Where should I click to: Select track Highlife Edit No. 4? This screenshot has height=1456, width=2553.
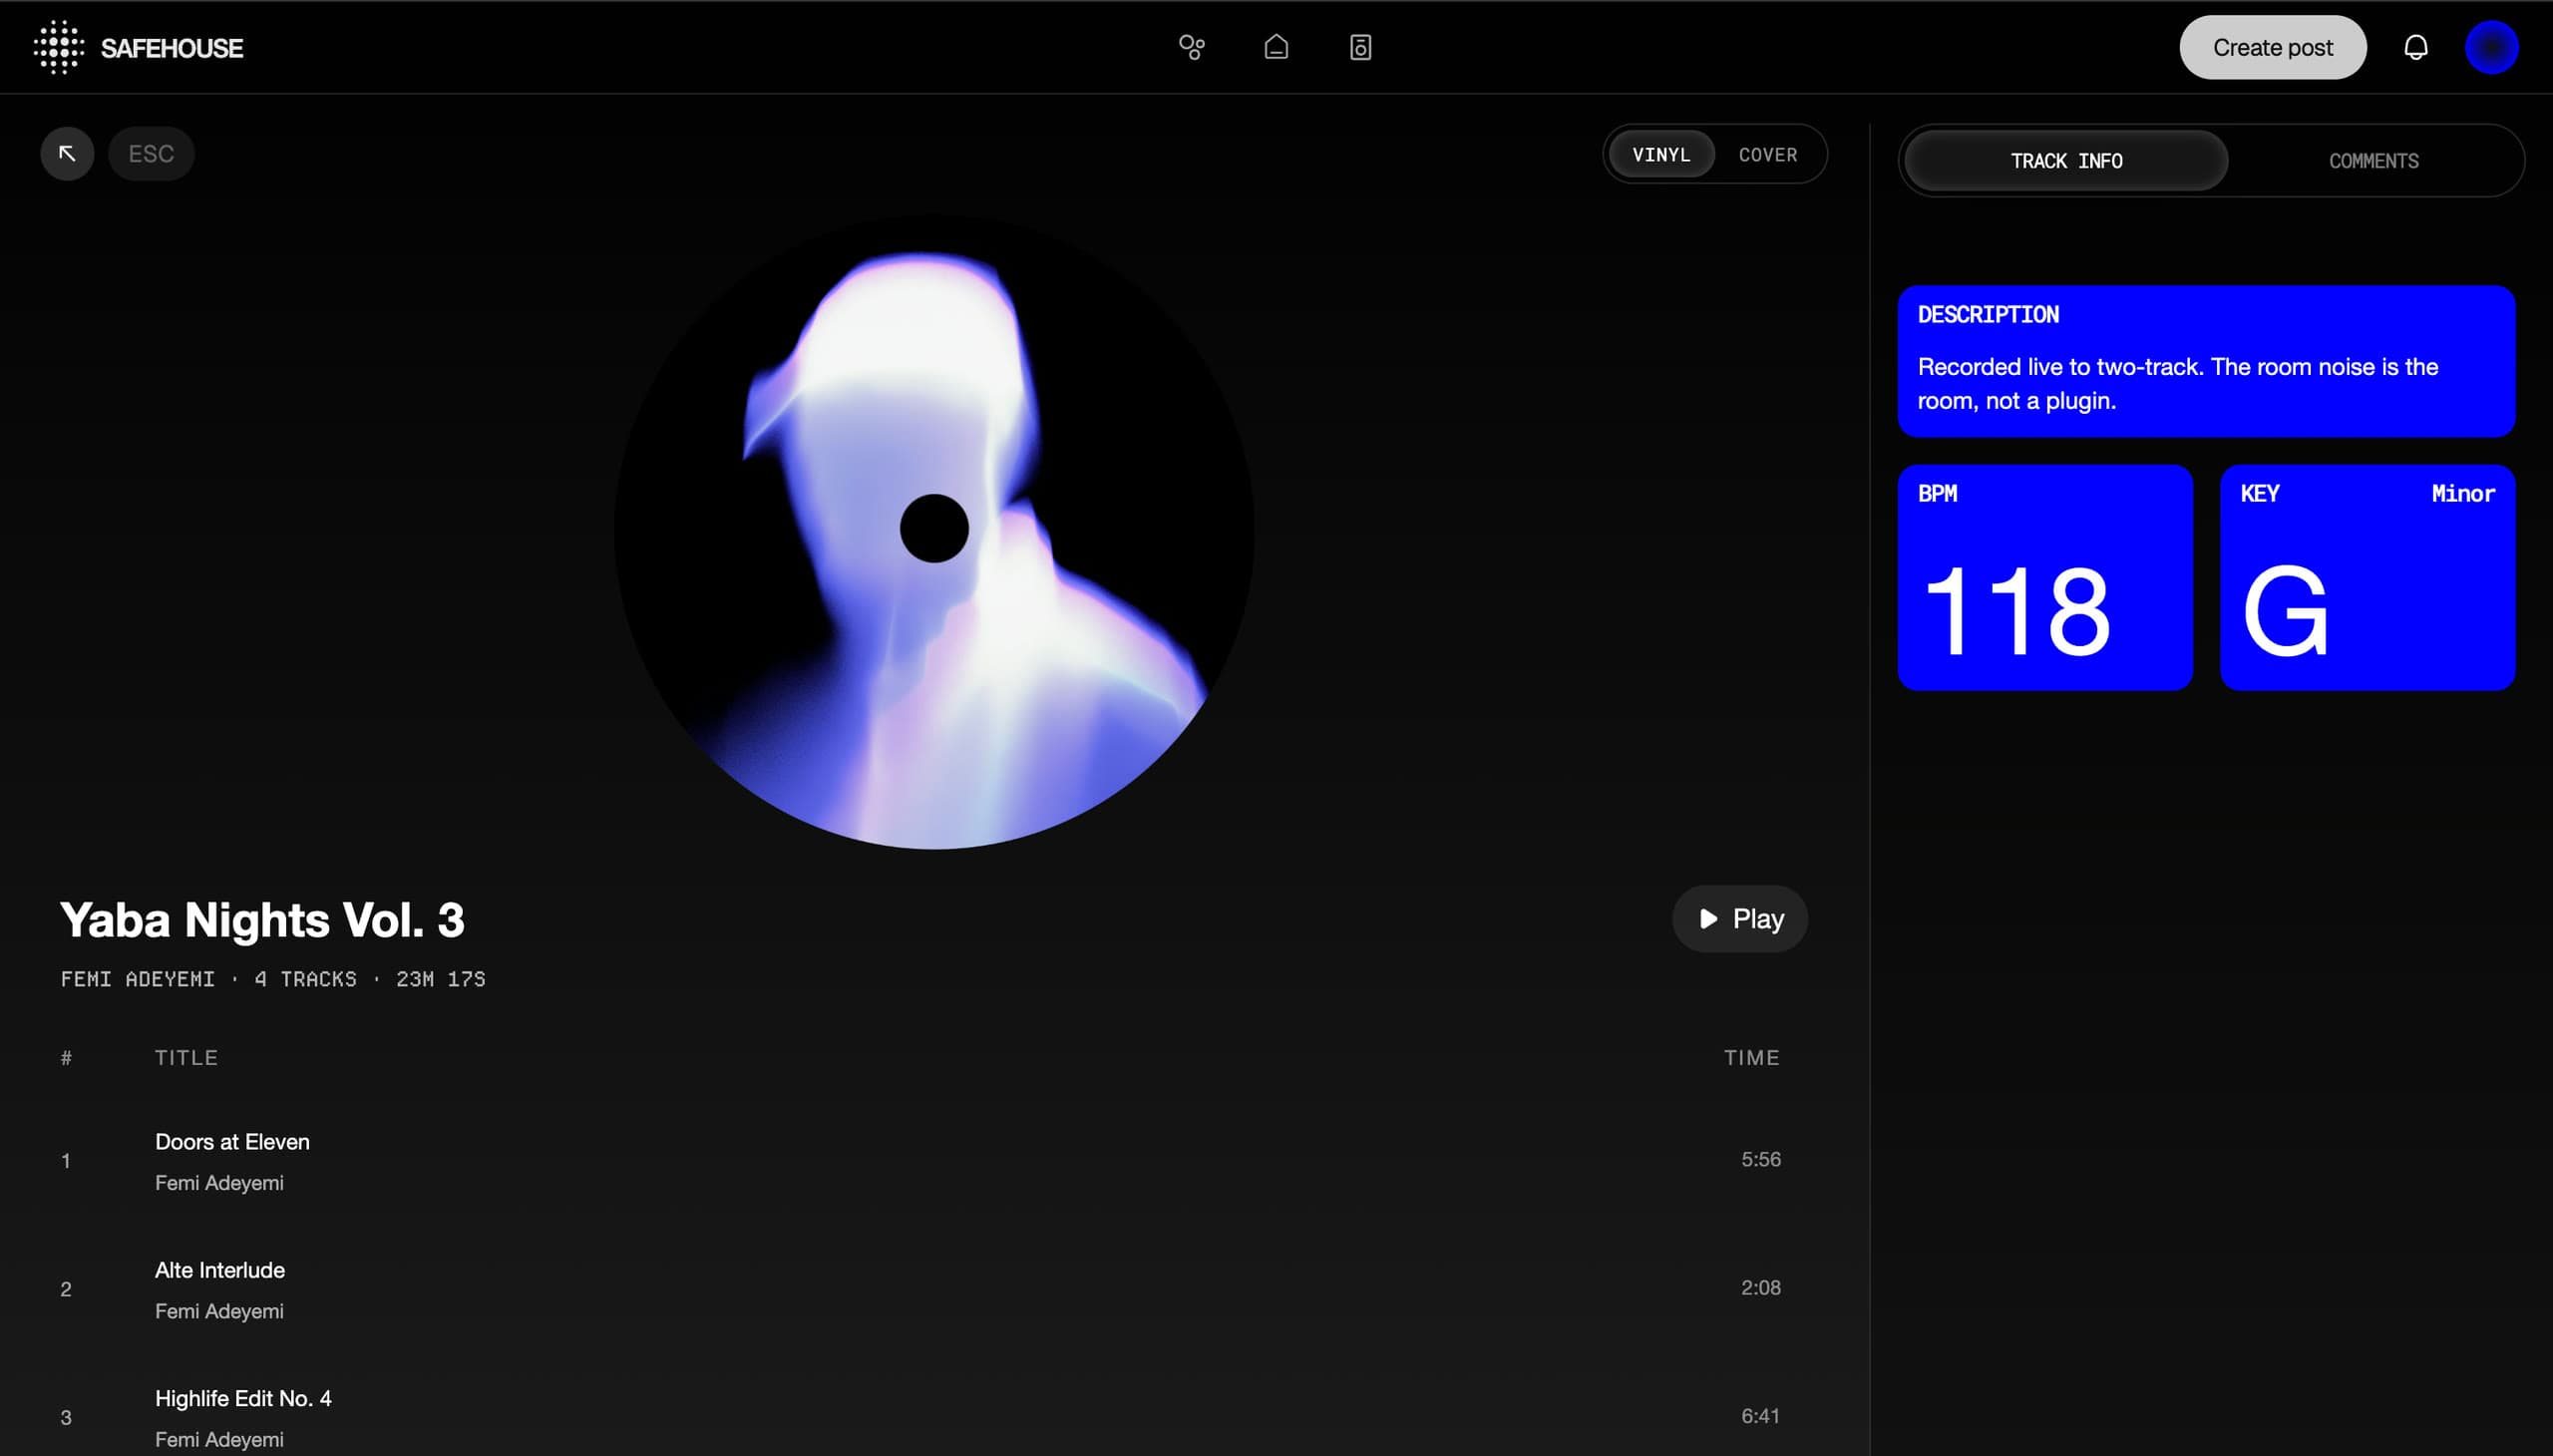coord(920,1416)
